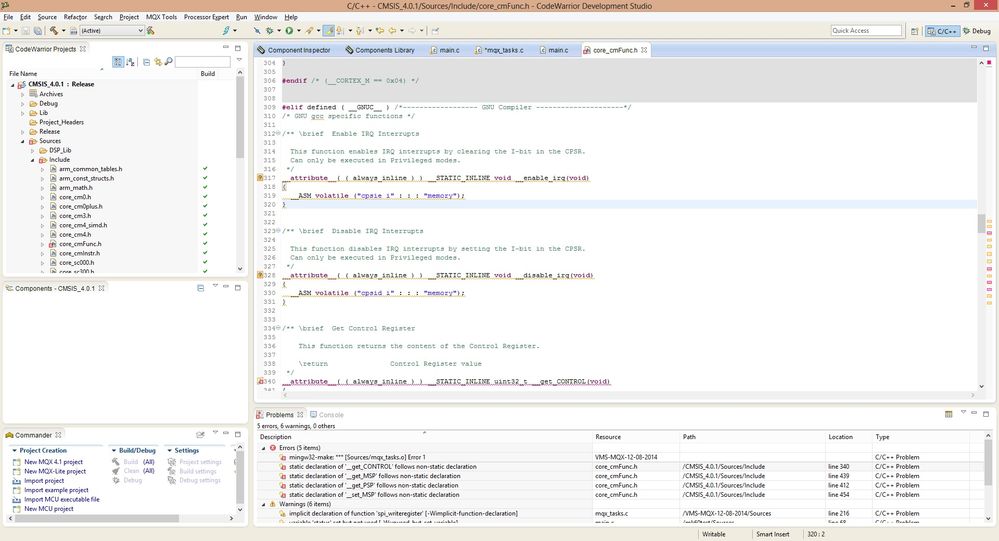Click New MQX 4.1 project link
The height and width of the screenshot is (541, 999).
[53, 462]
